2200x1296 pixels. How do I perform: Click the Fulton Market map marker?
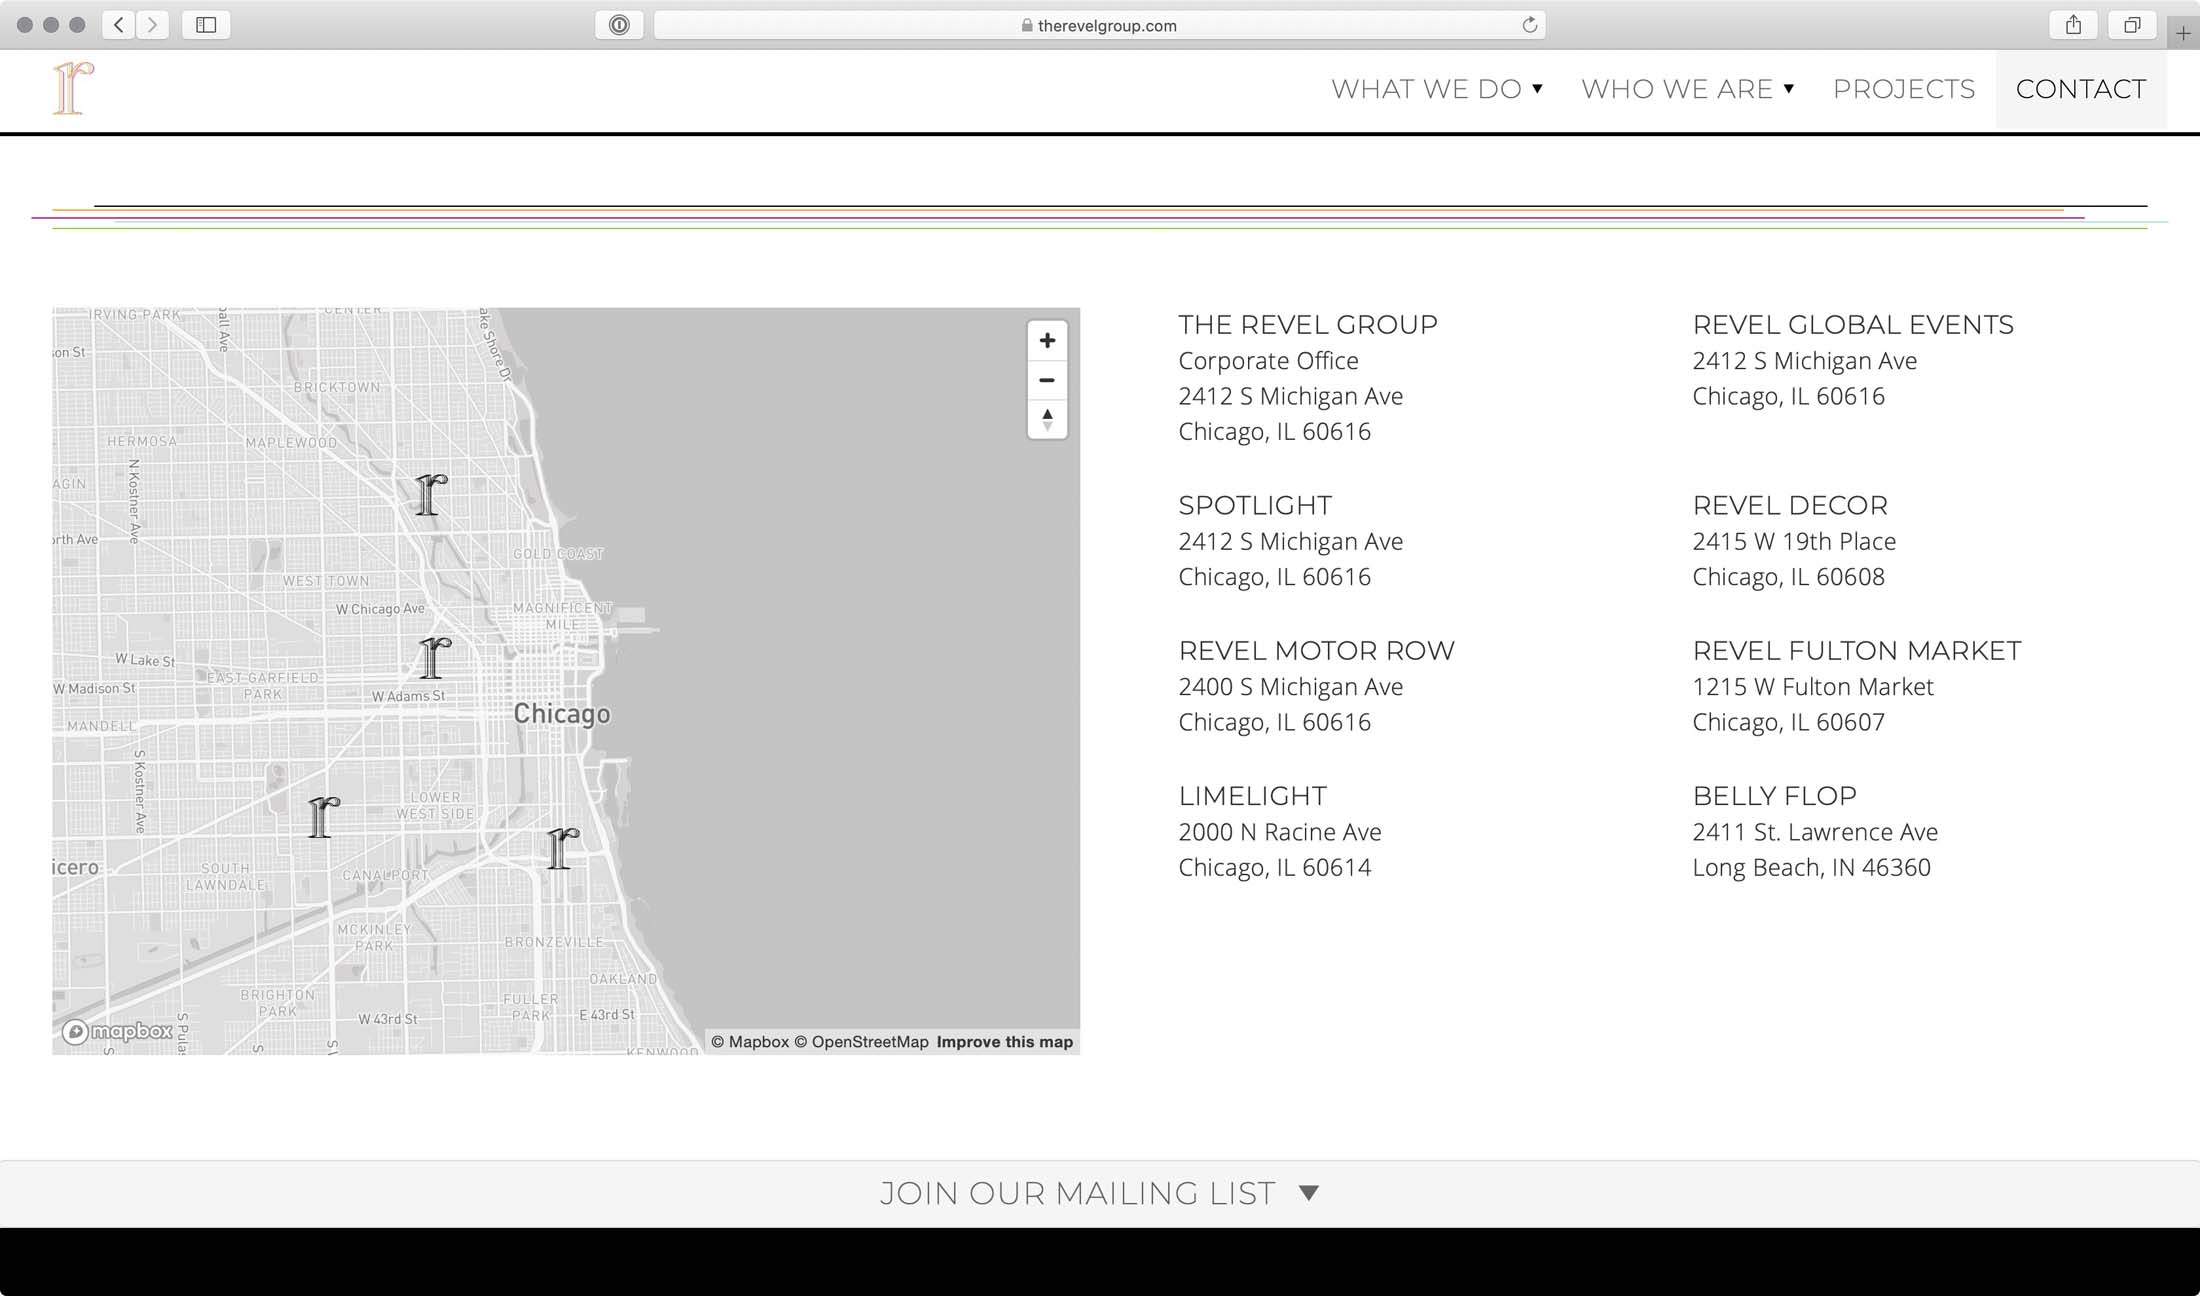[x=434, y=658]
